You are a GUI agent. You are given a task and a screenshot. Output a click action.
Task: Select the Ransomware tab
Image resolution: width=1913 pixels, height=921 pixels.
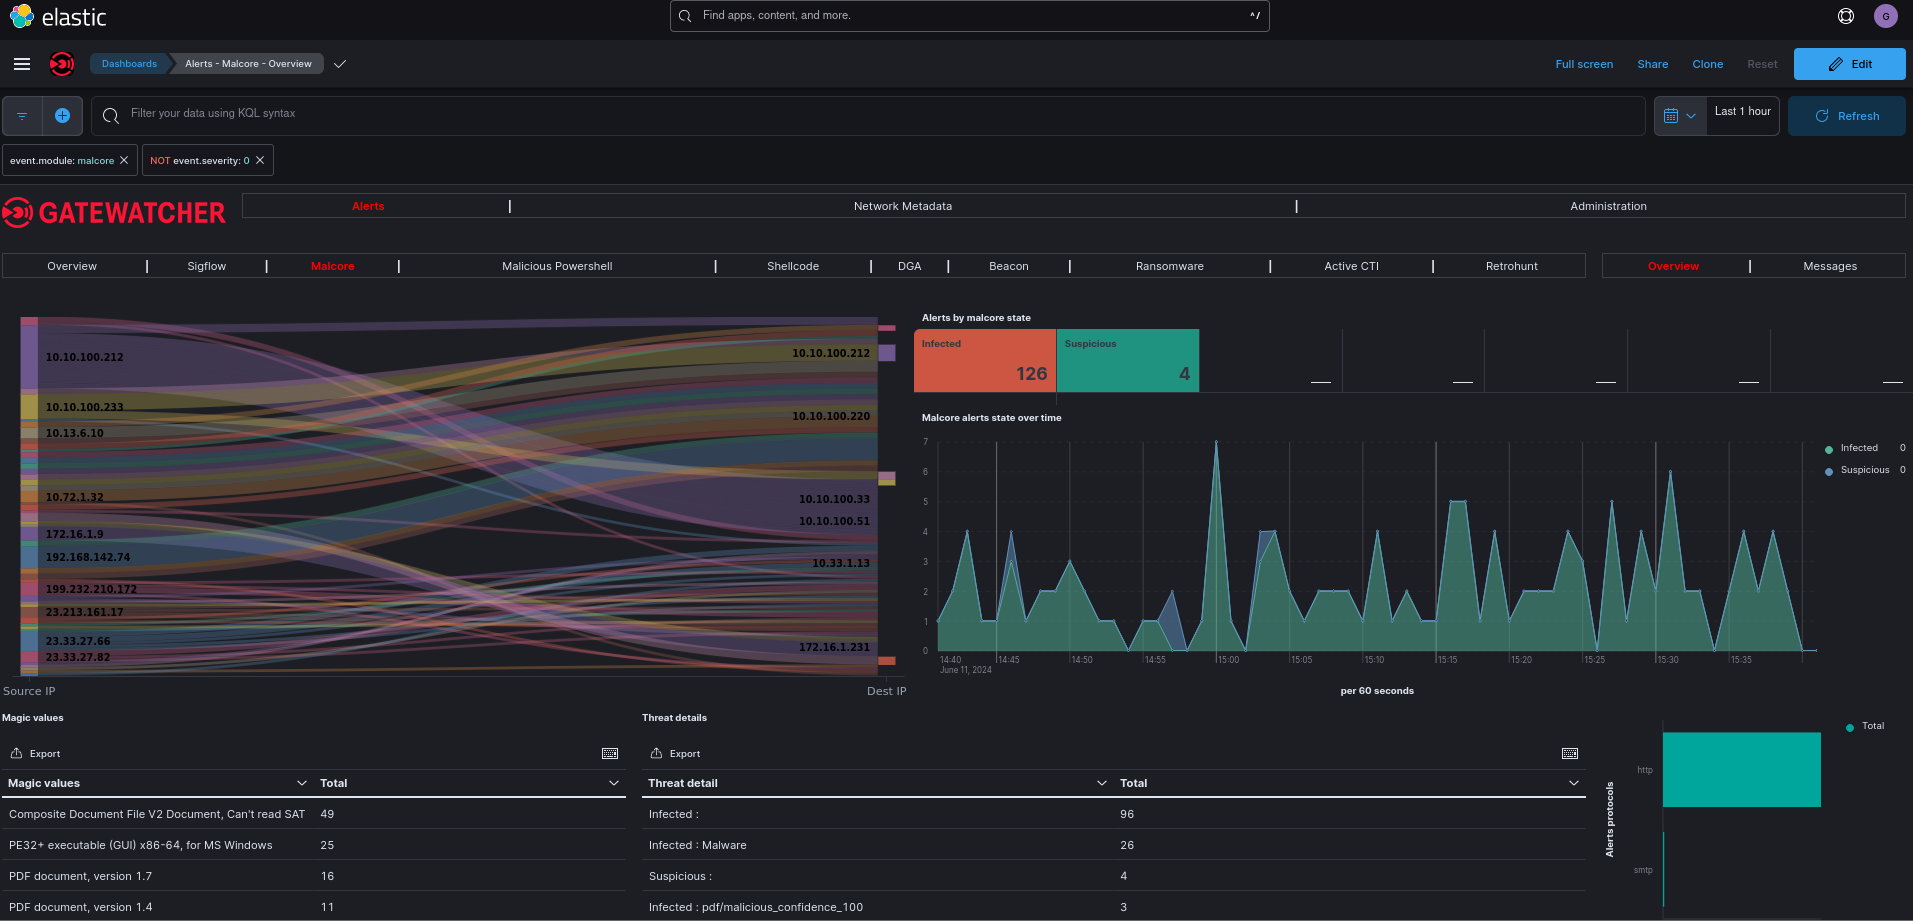[x=1168, y=265]
